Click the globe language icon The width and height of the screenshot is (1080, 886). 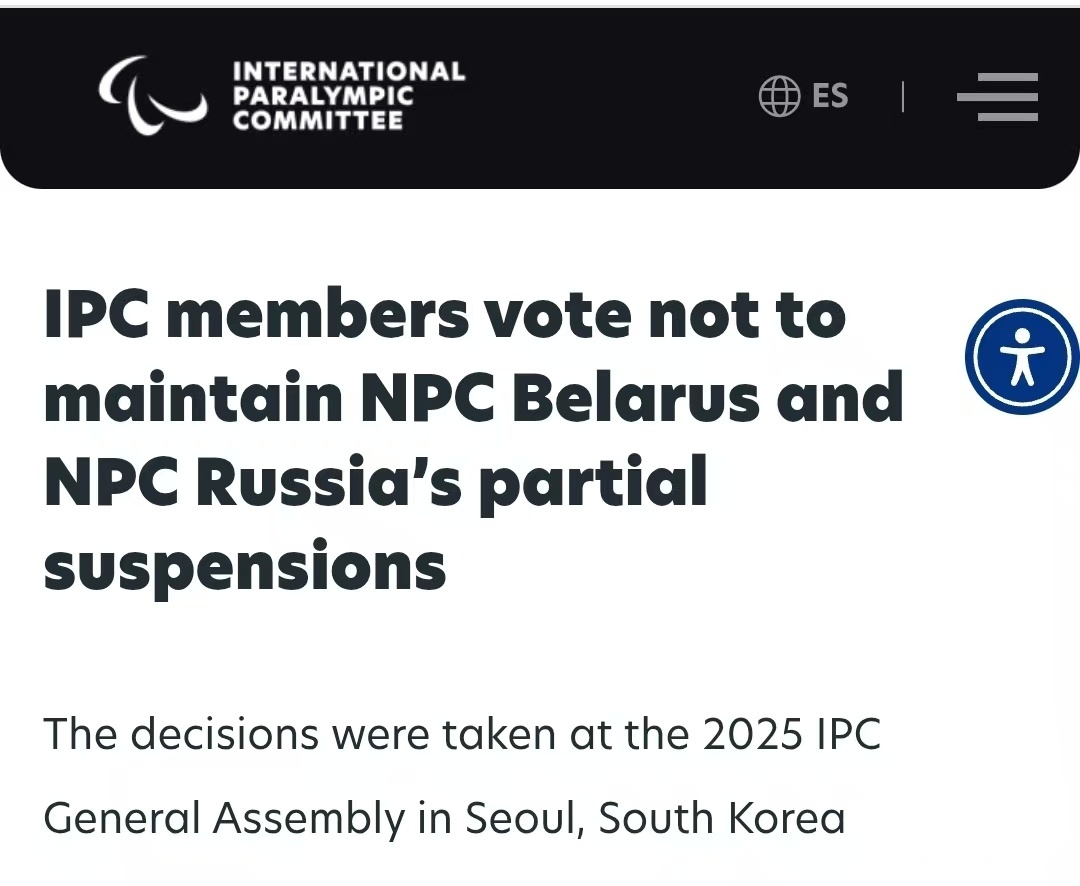(780, 96)
